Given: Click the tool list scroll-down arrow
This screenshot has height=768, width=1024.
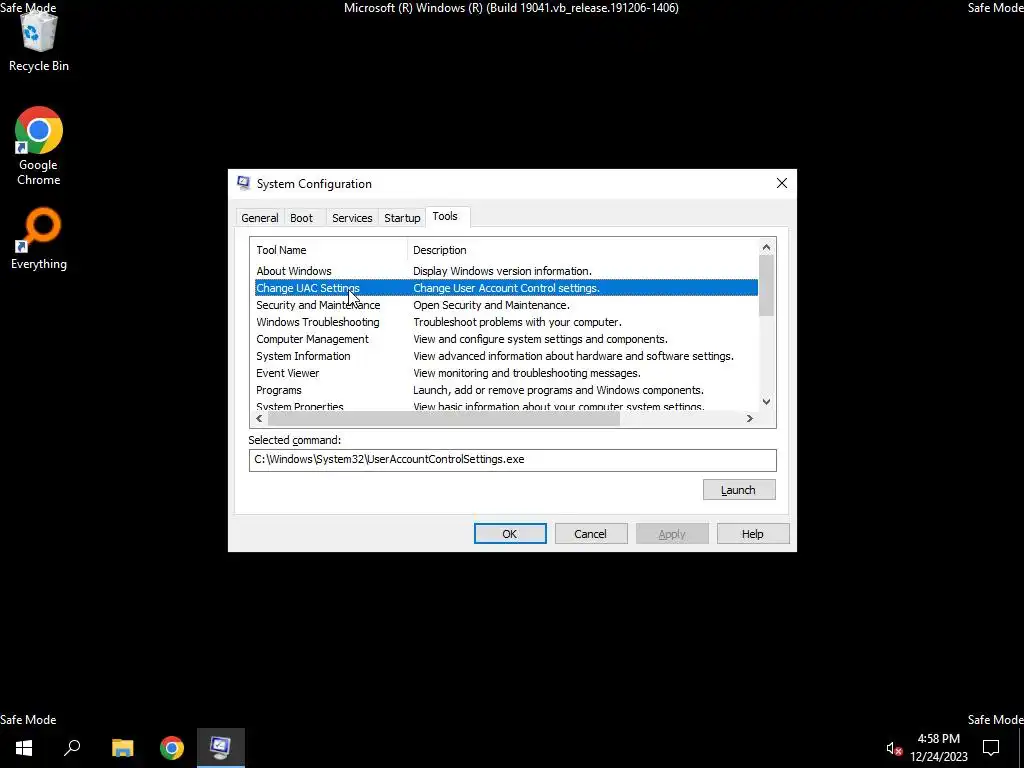Looking at the screenshot, I should [767, 402].
